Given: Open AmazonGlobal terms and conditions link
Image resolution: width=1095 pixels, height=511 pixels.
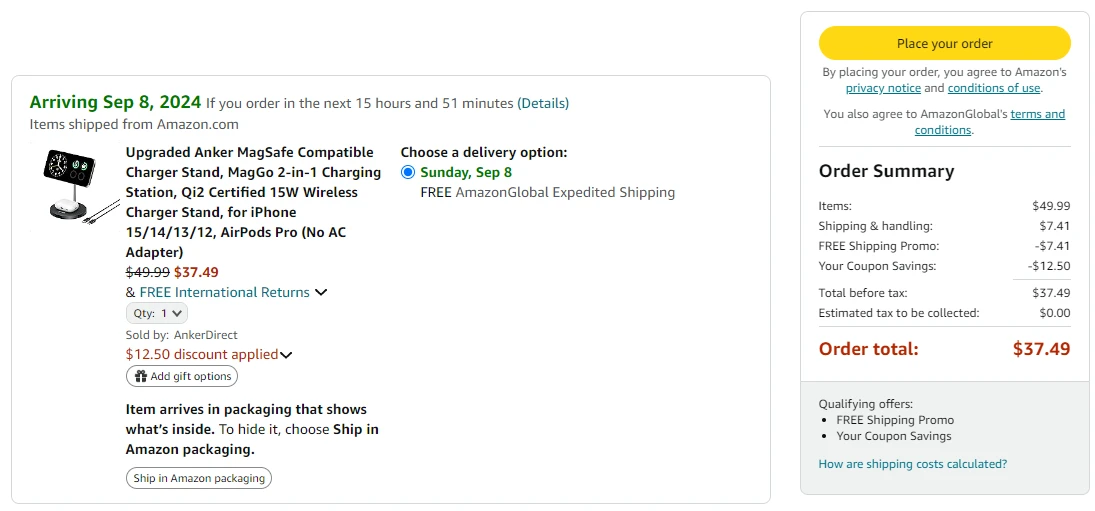Looking at the screenshot, I should (x=1037, y=114).
